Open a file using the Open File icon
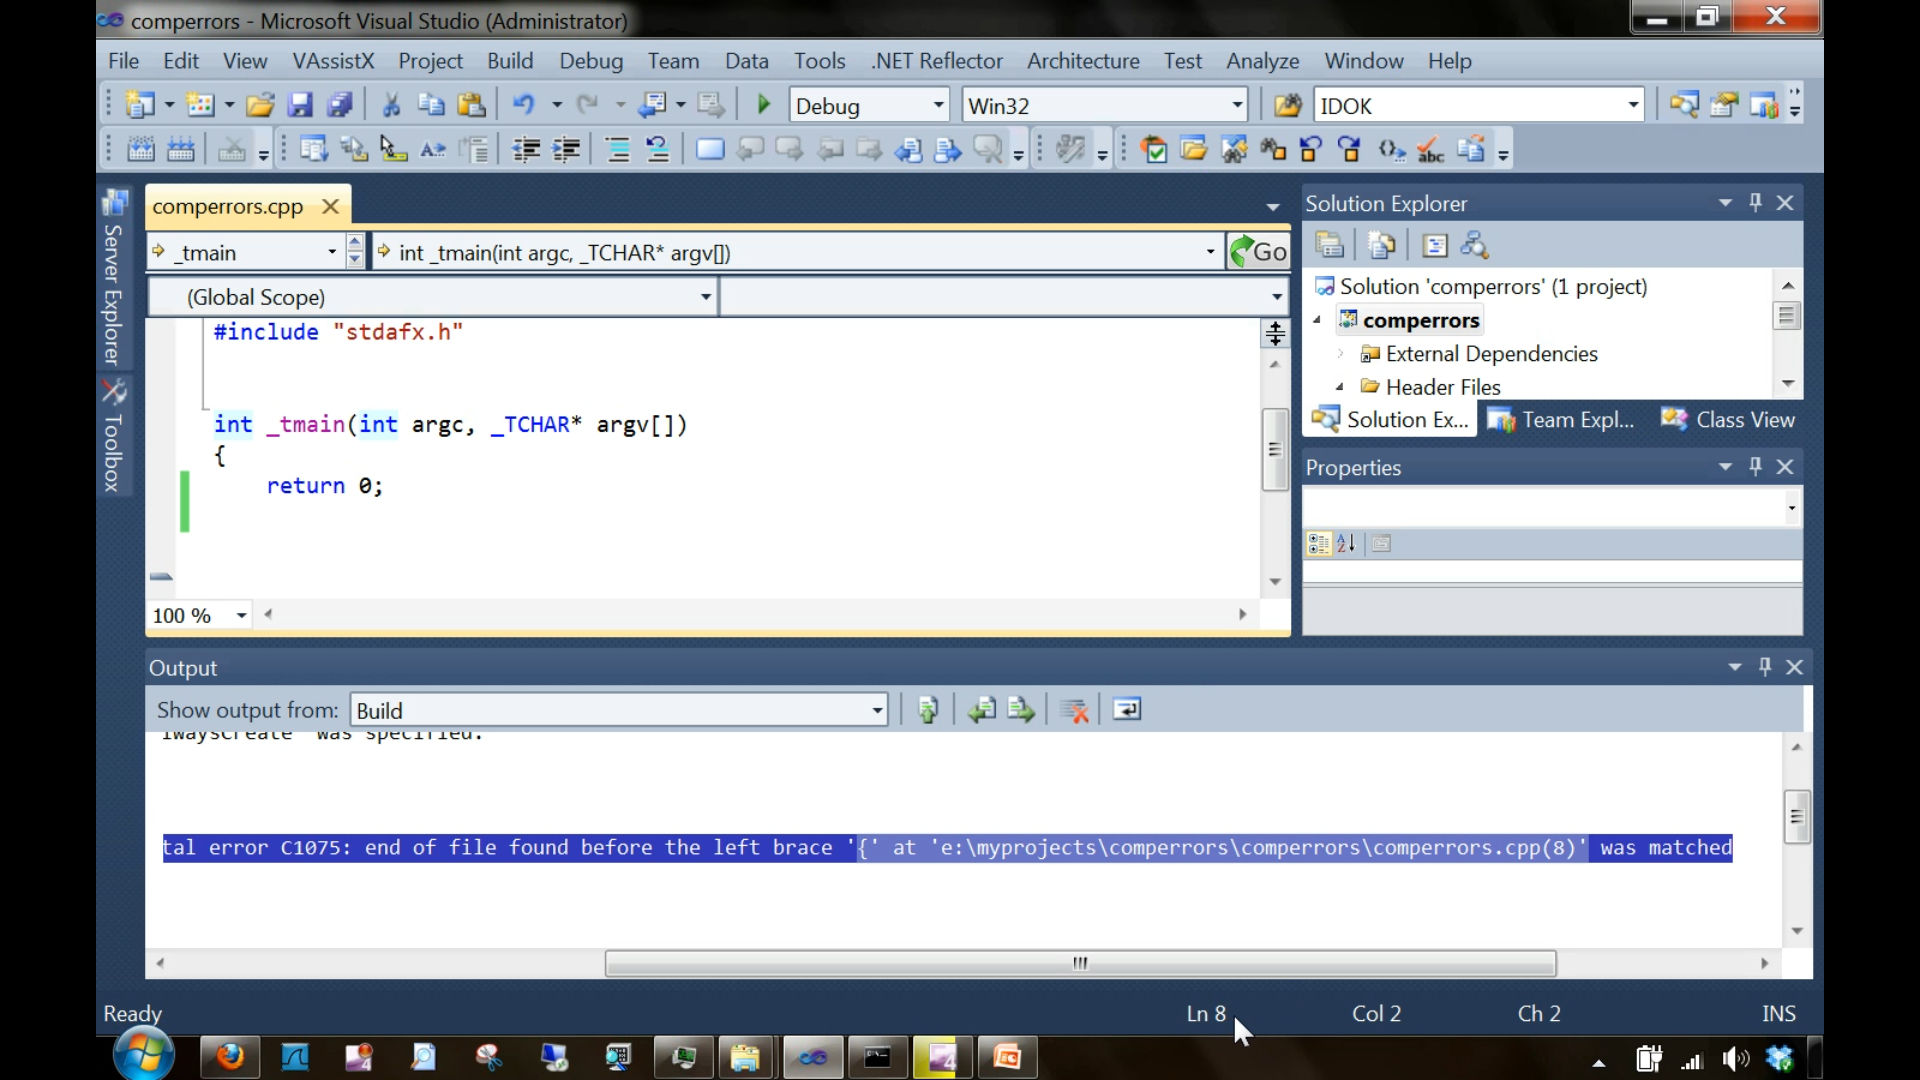 tap(260, 104)
